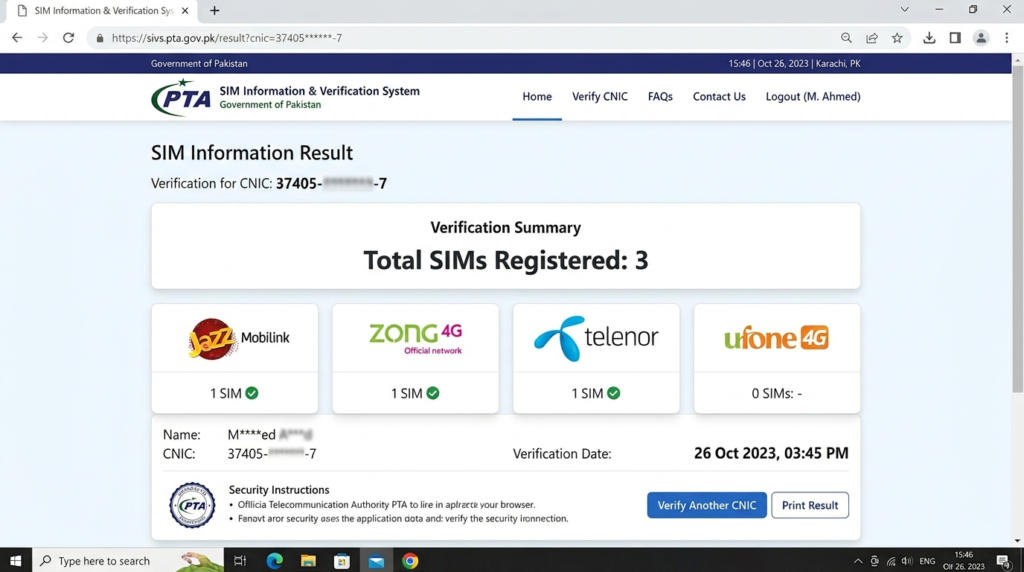Open the volume icon in system tray
Screen dimensions: 1024x572
tap(907, 561)
